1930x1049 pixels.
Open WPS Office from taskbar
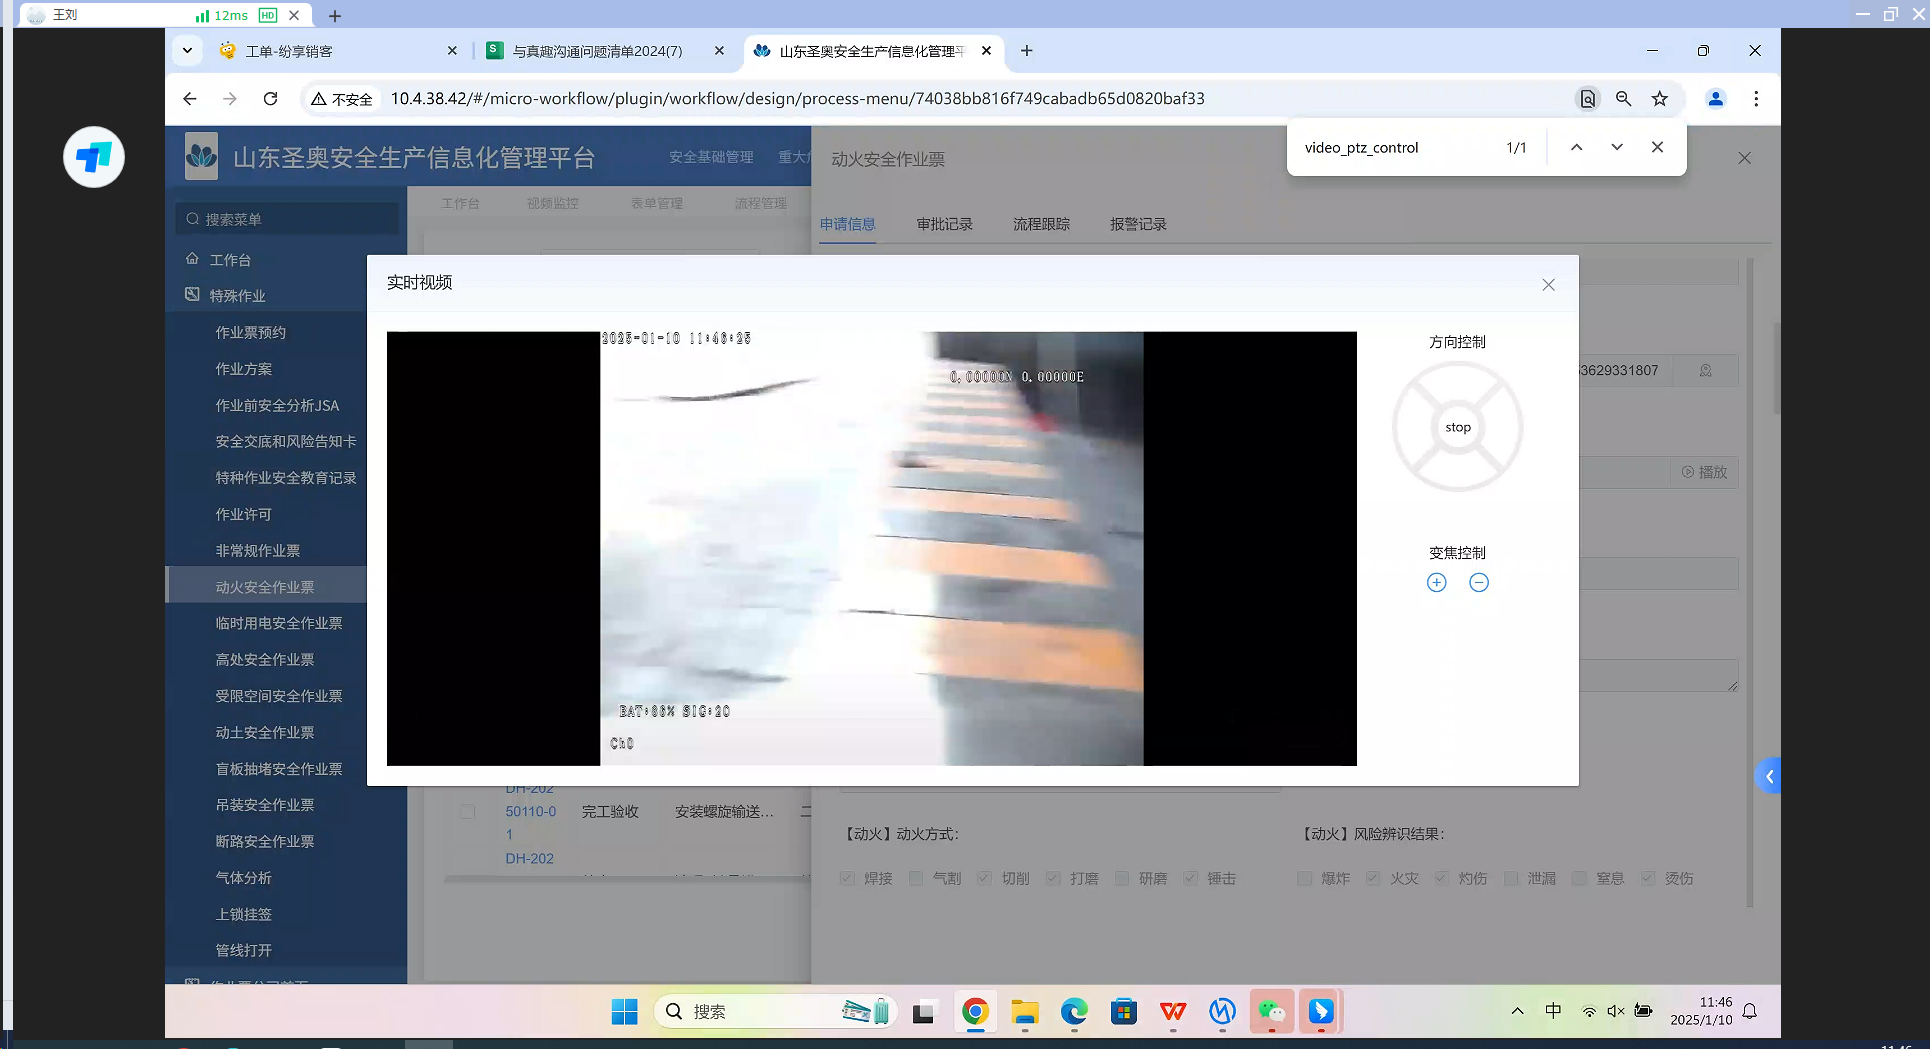[1173, 1012]
